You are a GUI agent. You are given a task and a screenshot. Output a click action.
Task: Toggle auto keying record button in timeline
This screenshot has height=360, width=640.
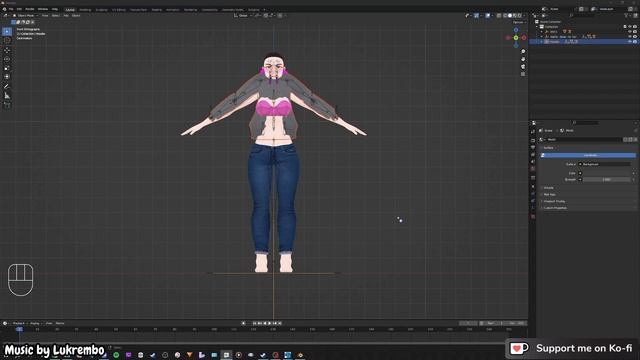pyautogui.click(x=244, y=323)
